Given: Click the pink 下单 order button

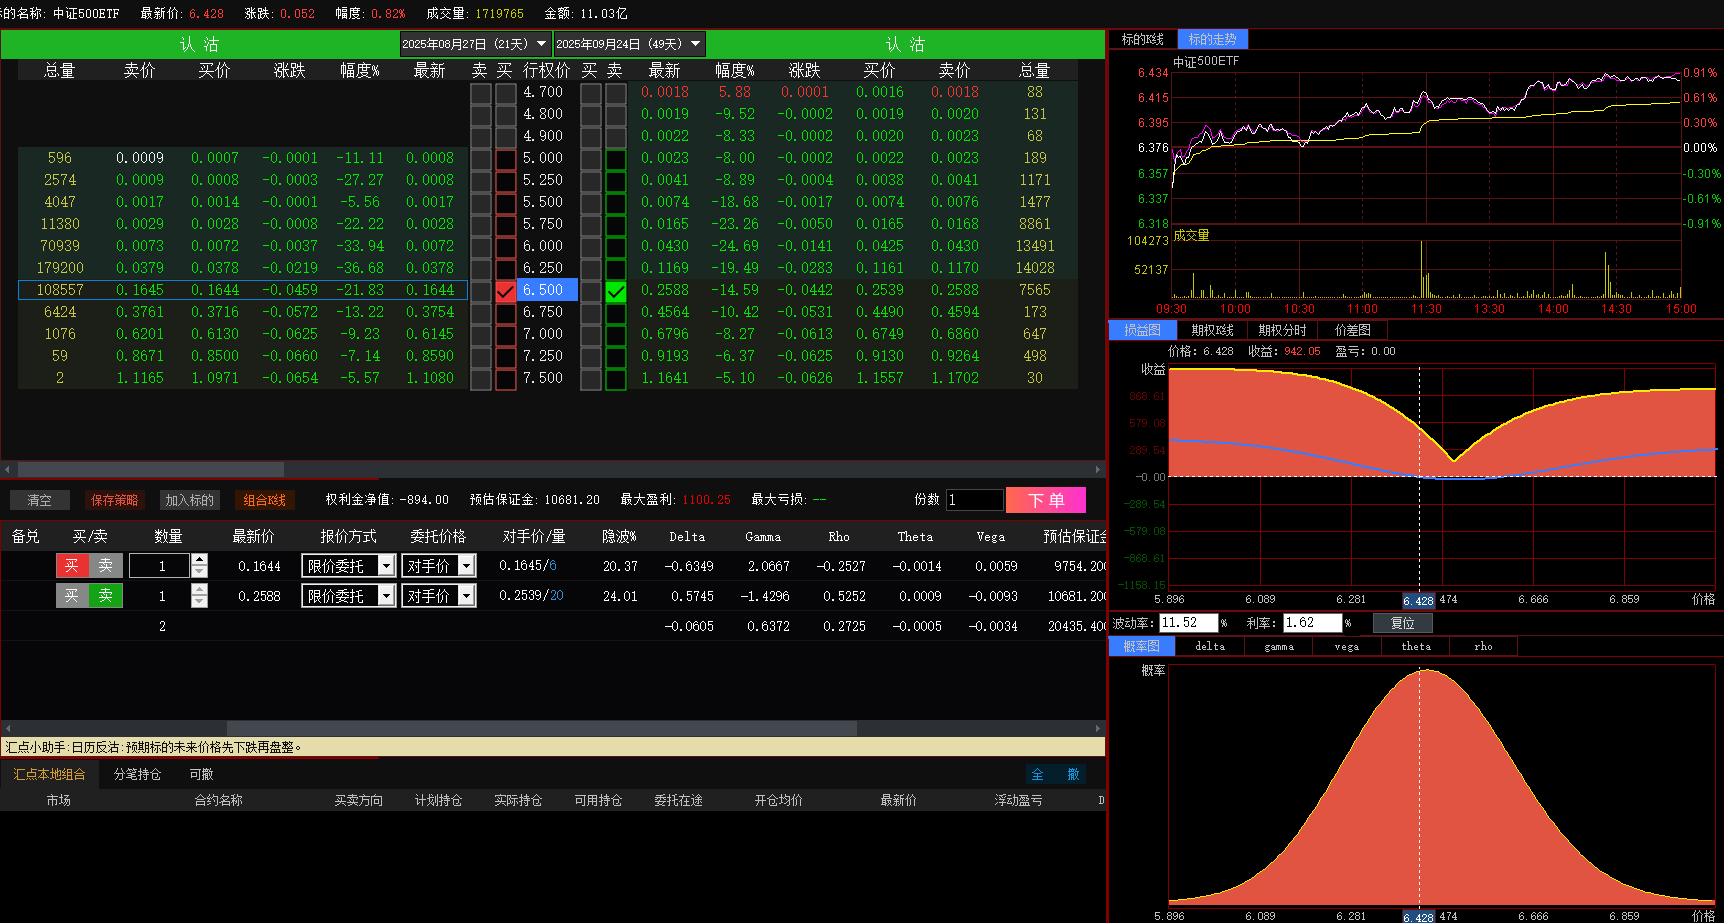Looking at the screenshot, I should 1045,500.
